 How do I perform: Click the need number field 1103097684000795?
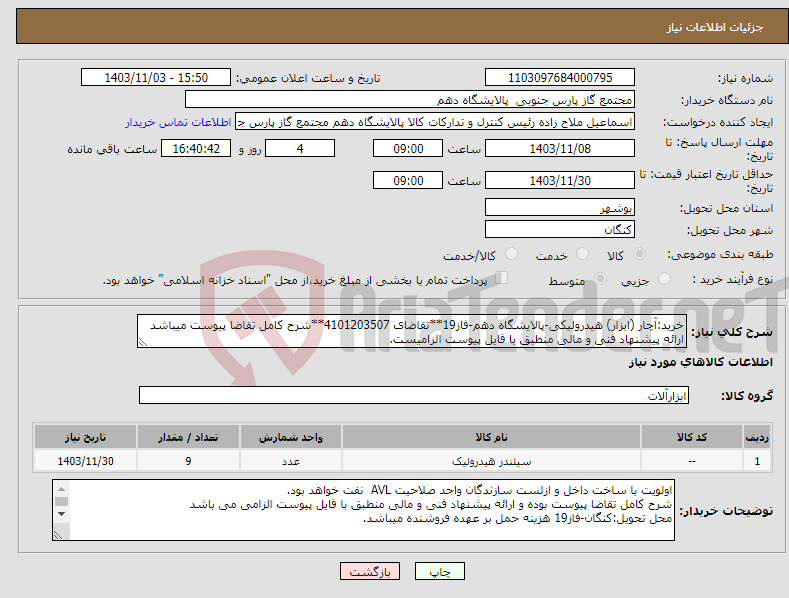560,78
